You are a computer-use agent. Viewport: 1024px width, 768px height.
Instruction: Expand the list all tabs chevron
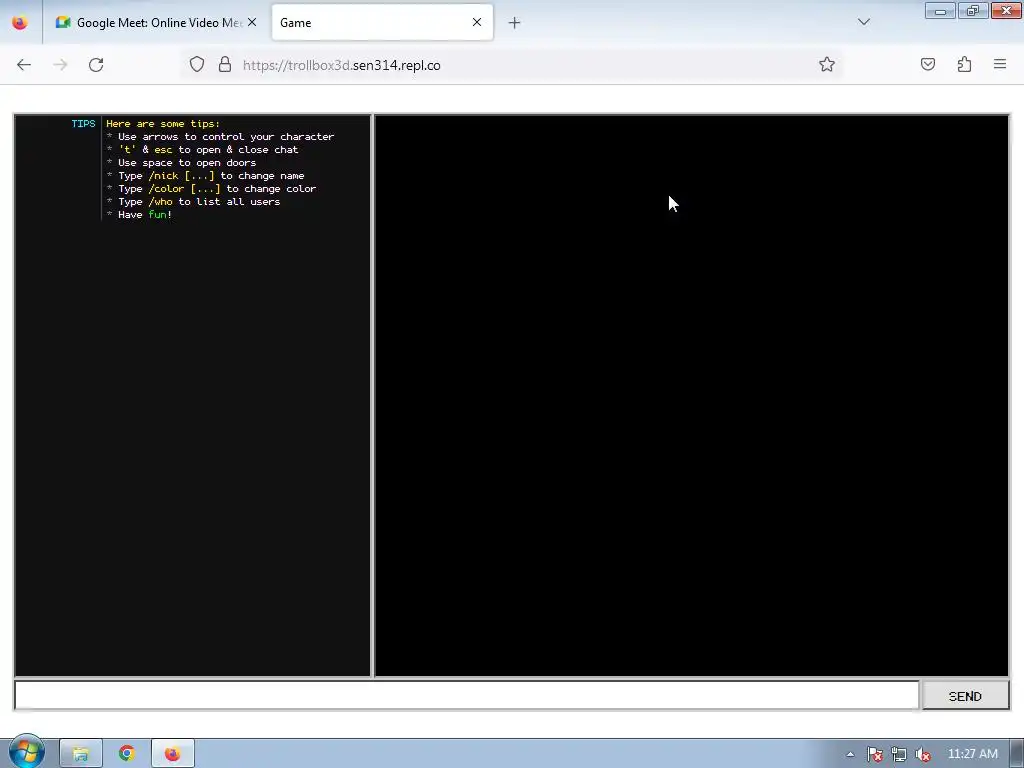[x=863, y=22]
